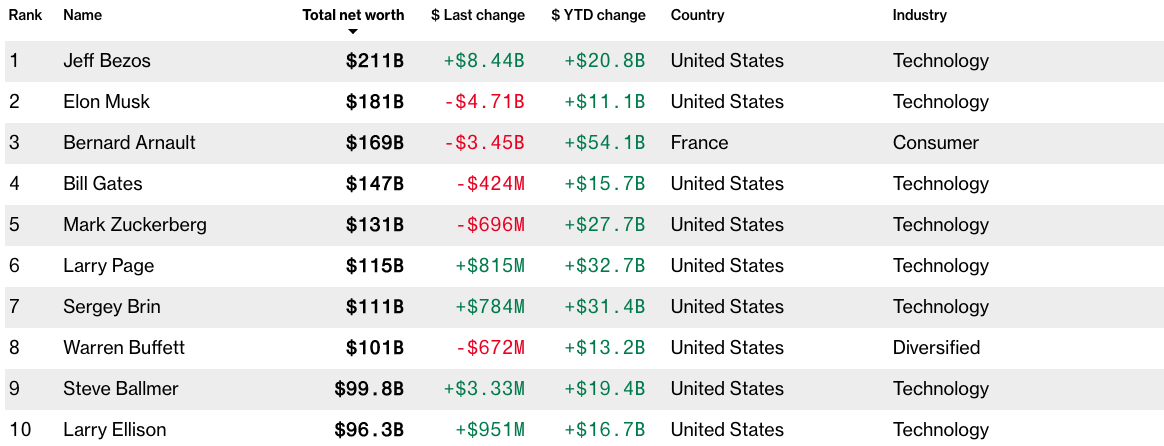Select Sergey Brin row name
Image resolution: width=1164 pixels, height=446 pixels.
112,307
